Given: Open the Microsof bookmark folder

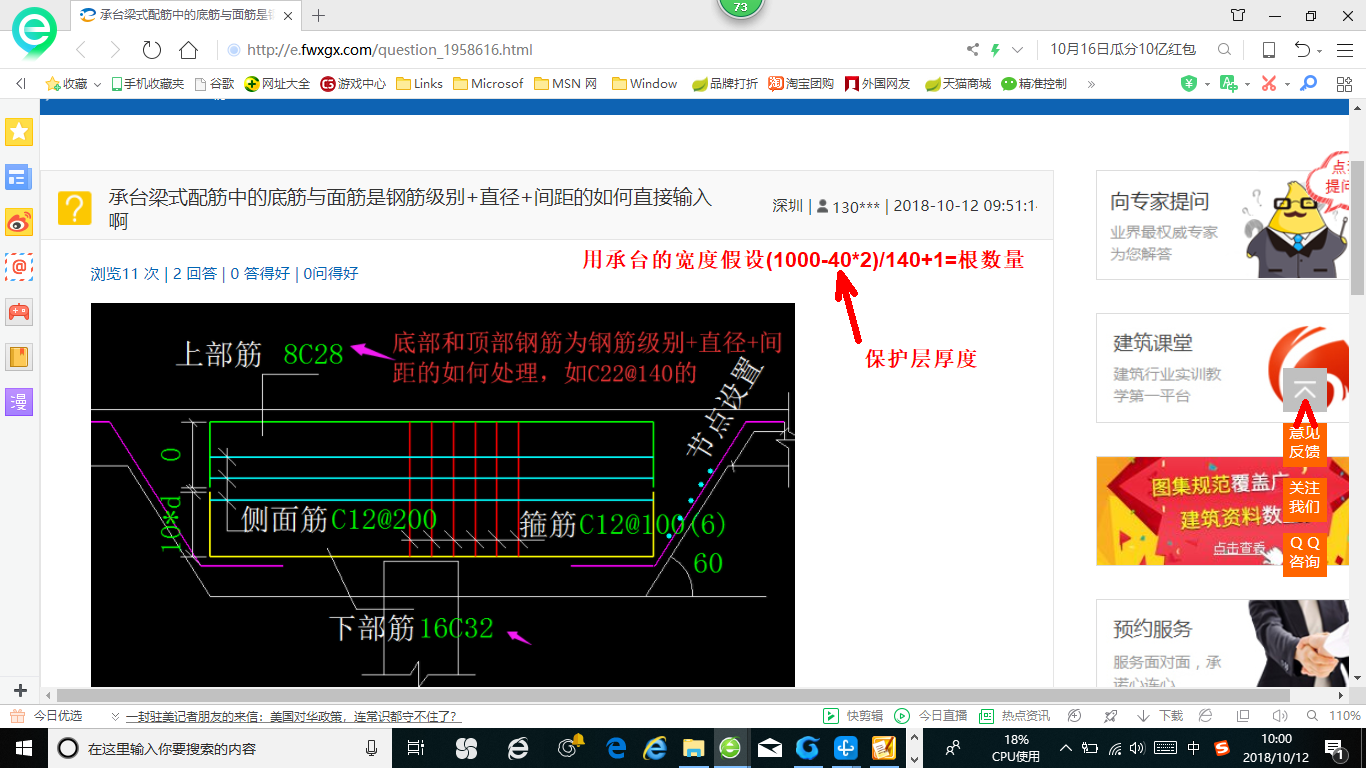Looking at the screenshot, I should pos(489,84).
